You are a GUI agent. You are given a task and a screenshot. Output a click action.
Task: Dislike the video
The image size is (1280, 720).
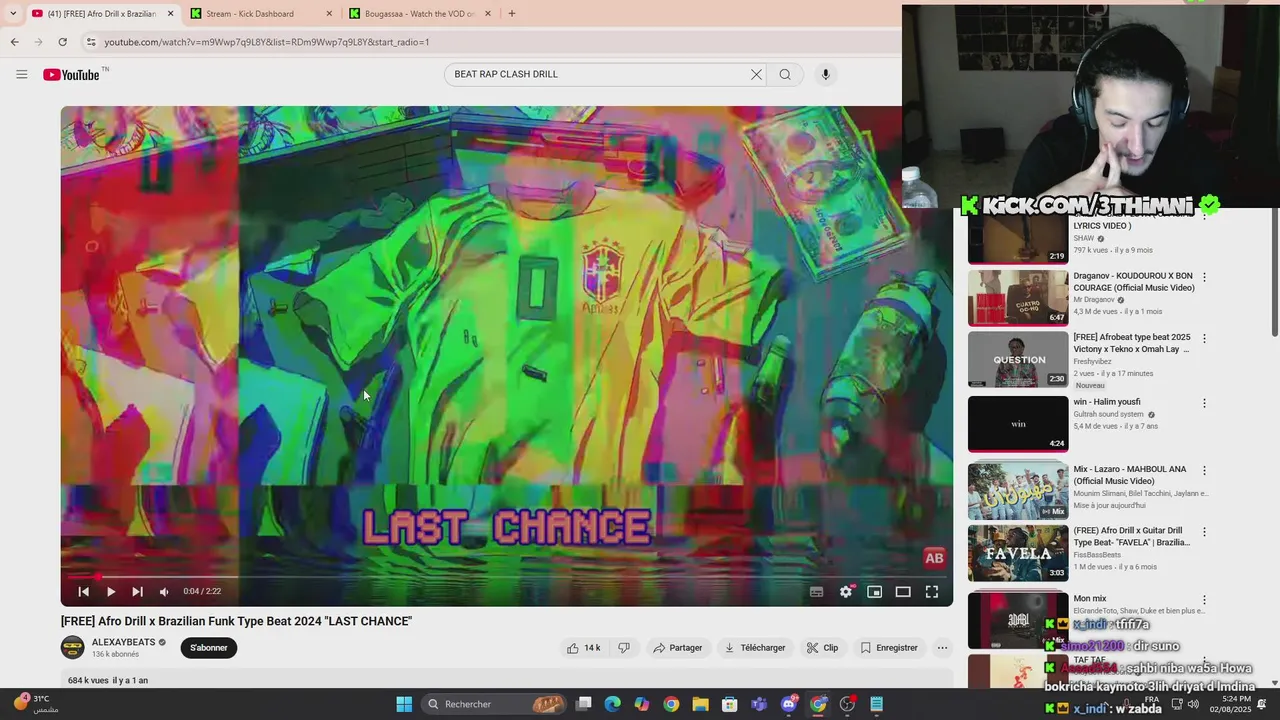(624, 648)
